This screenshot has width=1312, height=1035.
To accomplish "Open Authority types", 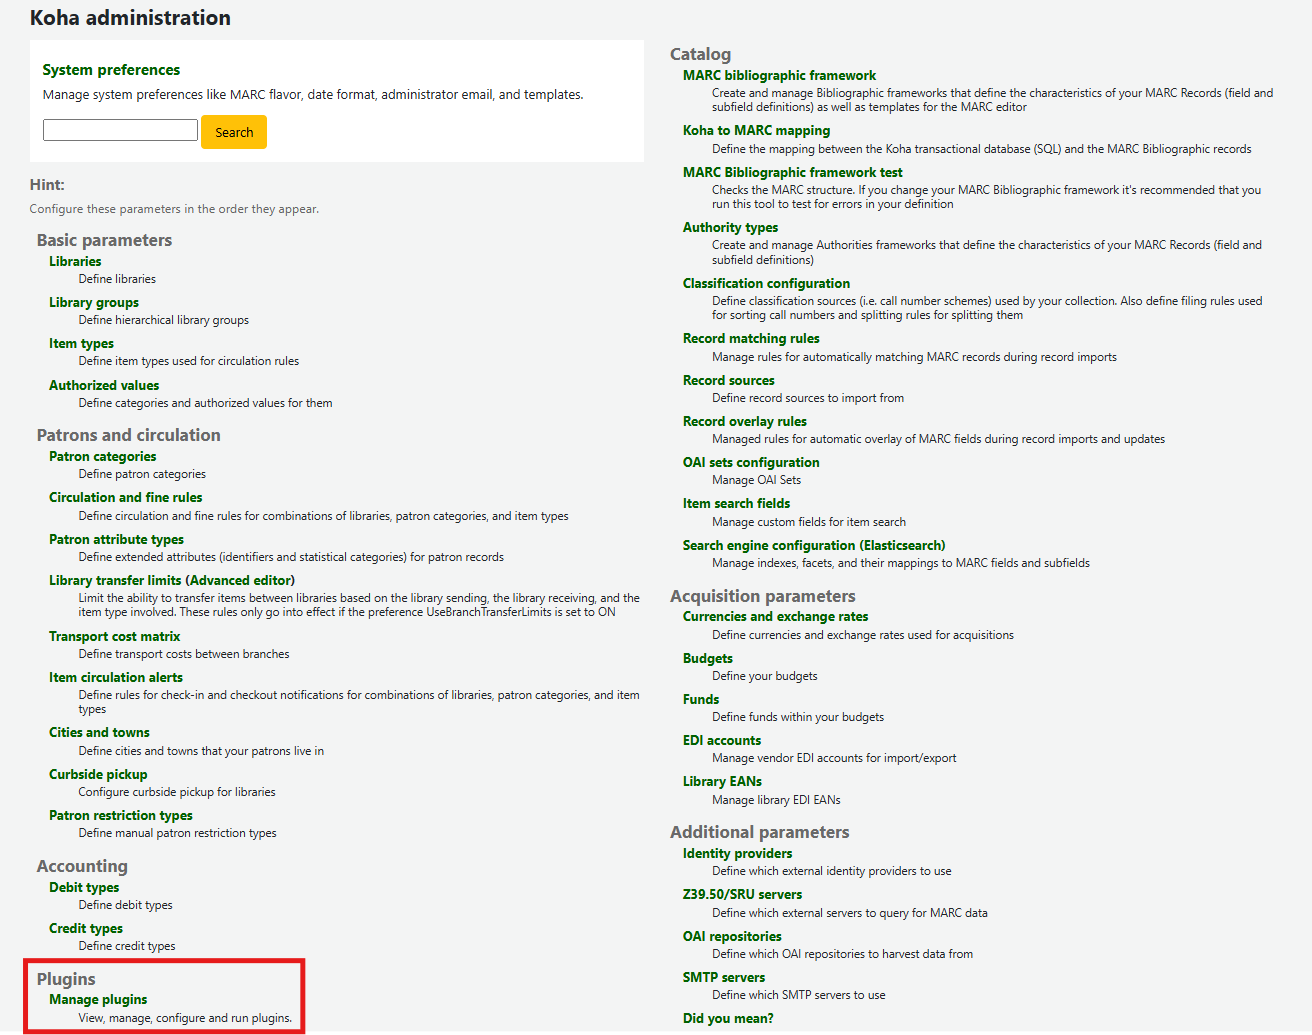I will click(x=730, y=228).
